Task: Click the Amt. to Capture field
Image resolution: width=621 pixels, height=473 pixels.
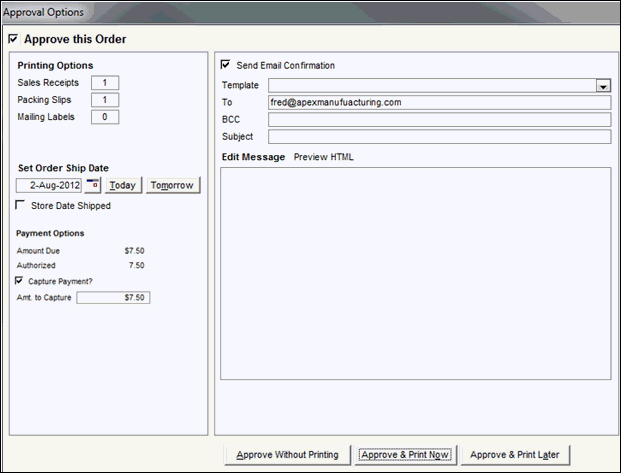Action: click(x=113, y=298)
